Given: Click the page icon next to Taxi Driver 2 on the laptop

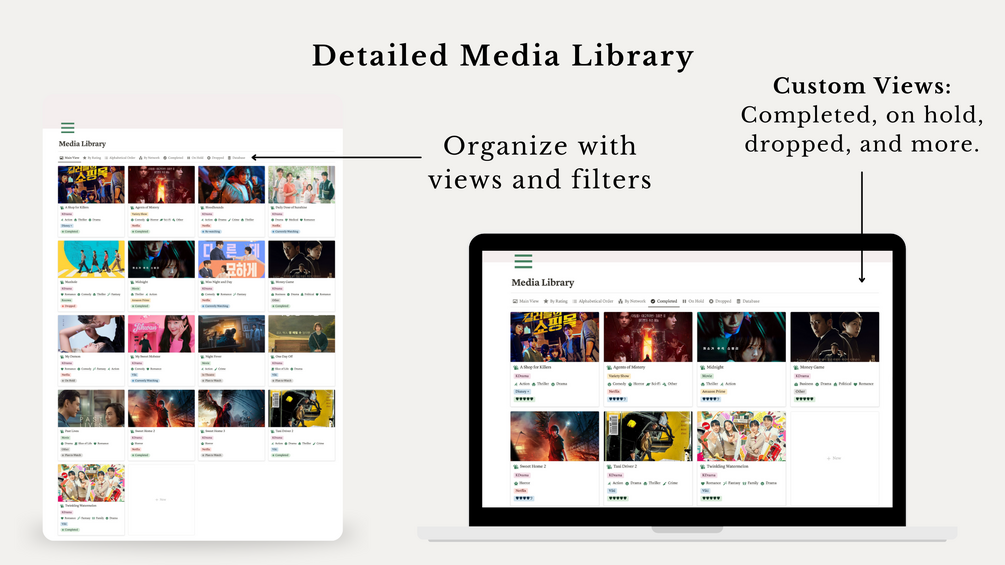Looking at the screenshot, I should click(x=610, y=466).
